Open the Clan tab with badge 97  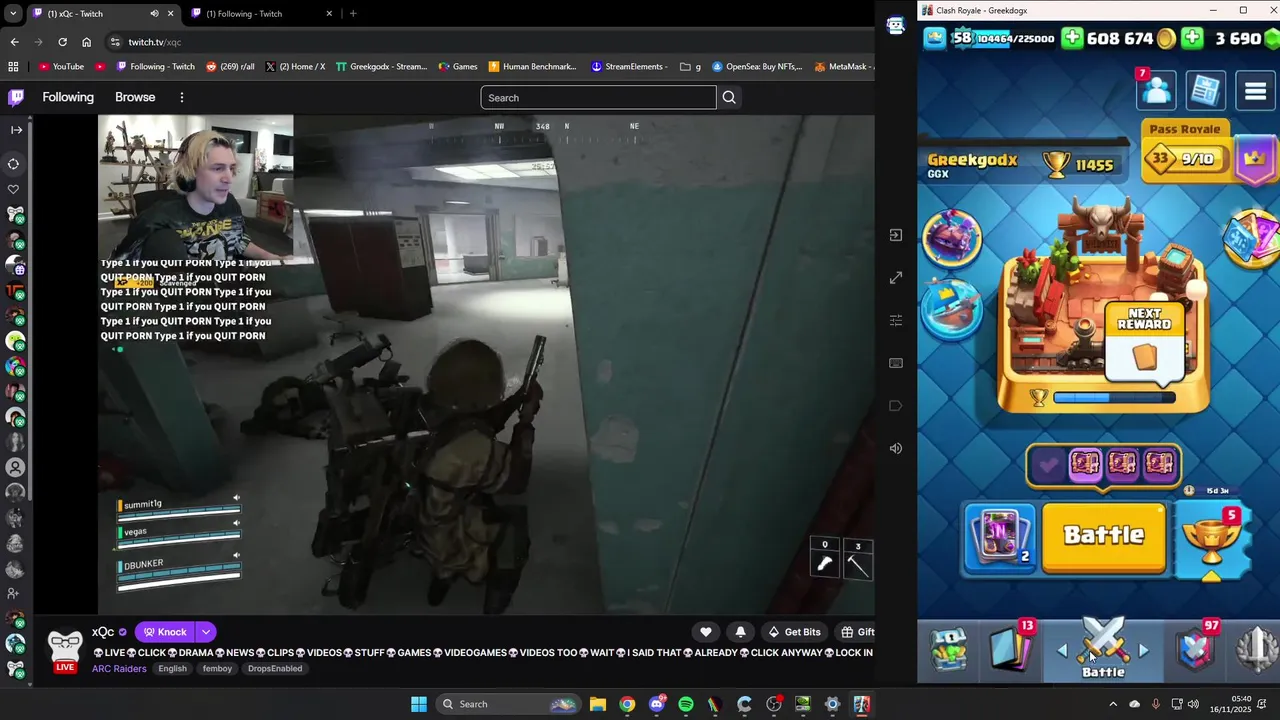[1196, 650]
